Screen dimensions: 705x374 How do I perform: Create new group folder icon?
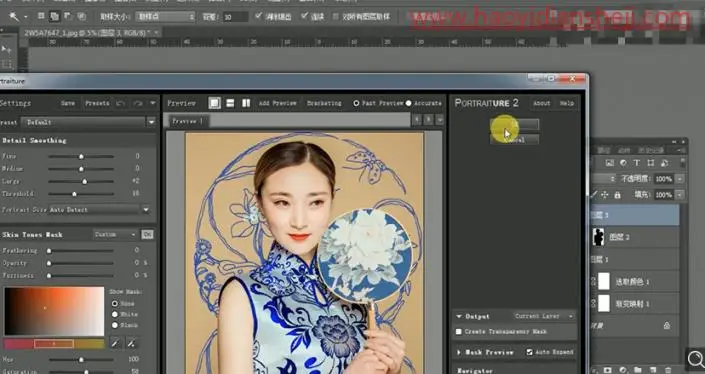coord(638,370)
